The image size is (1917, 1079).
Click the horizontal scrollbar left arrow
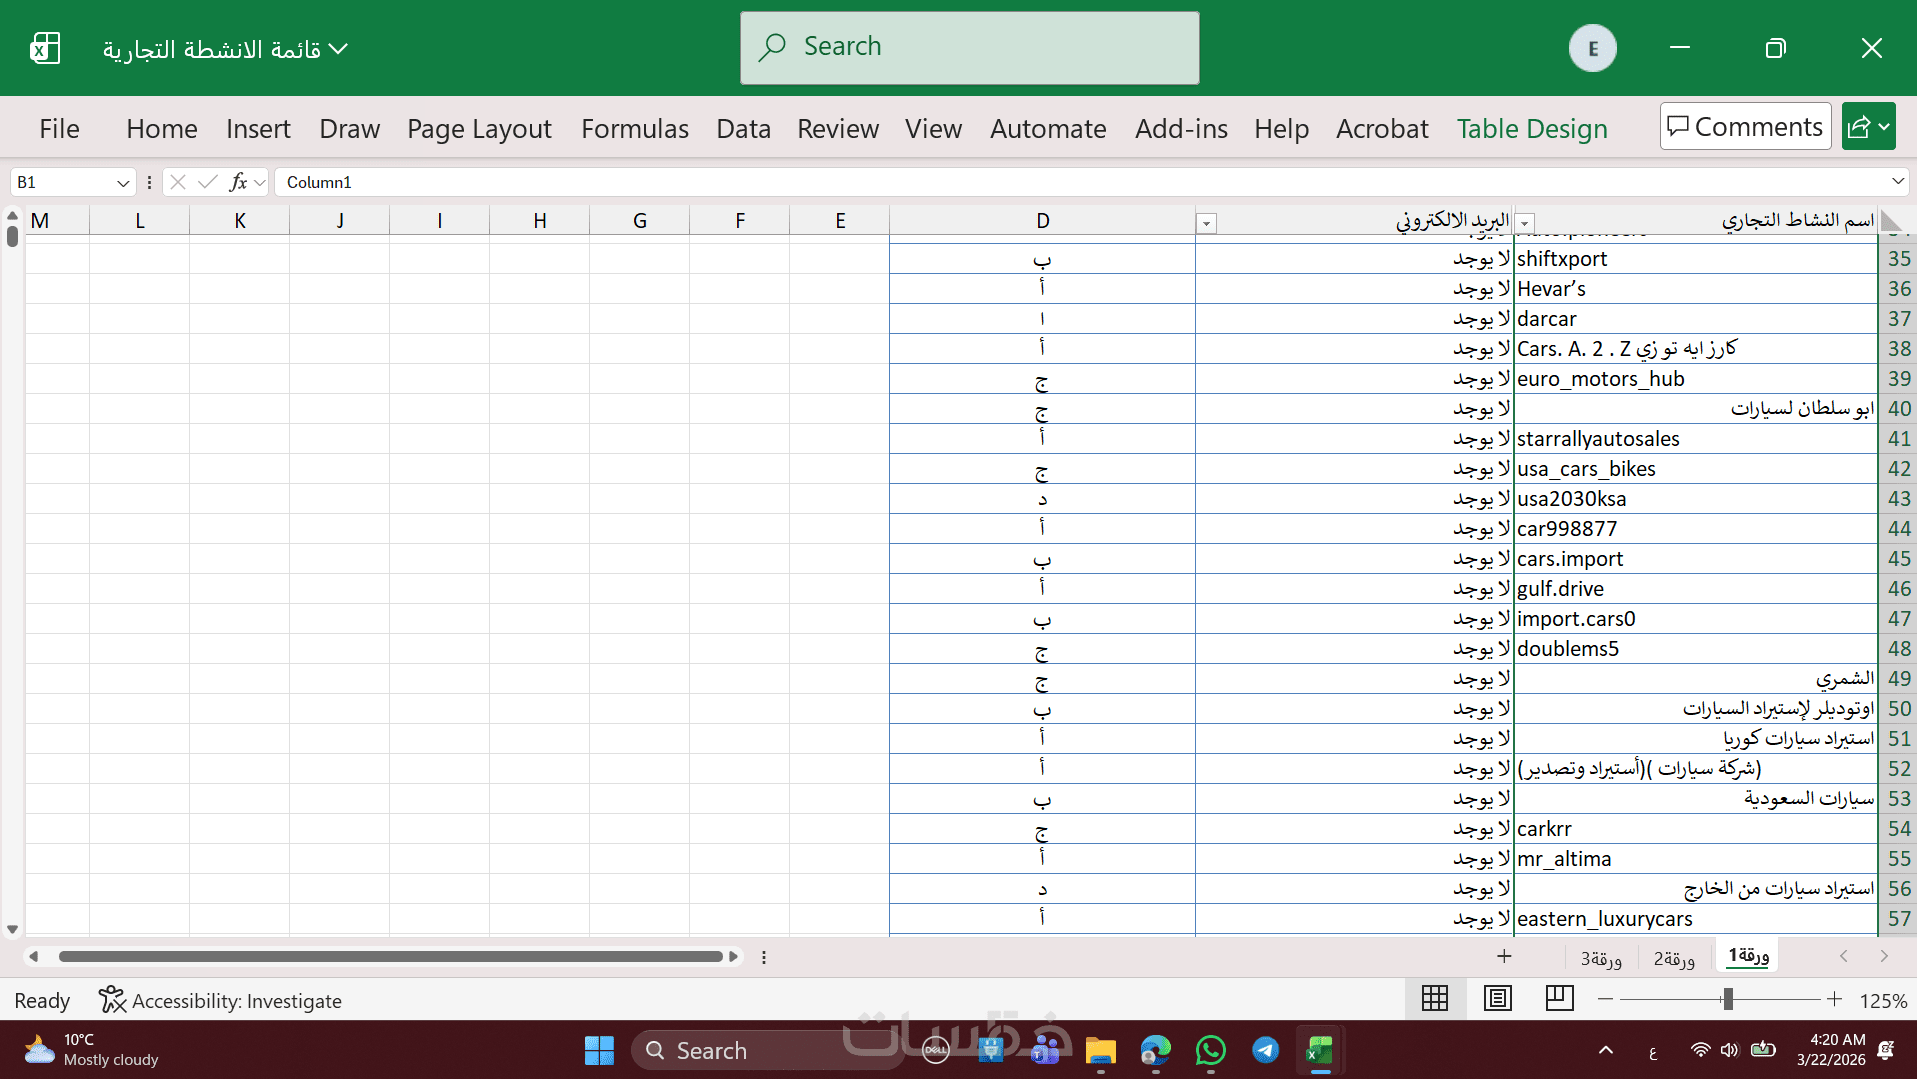coord(34,957)
